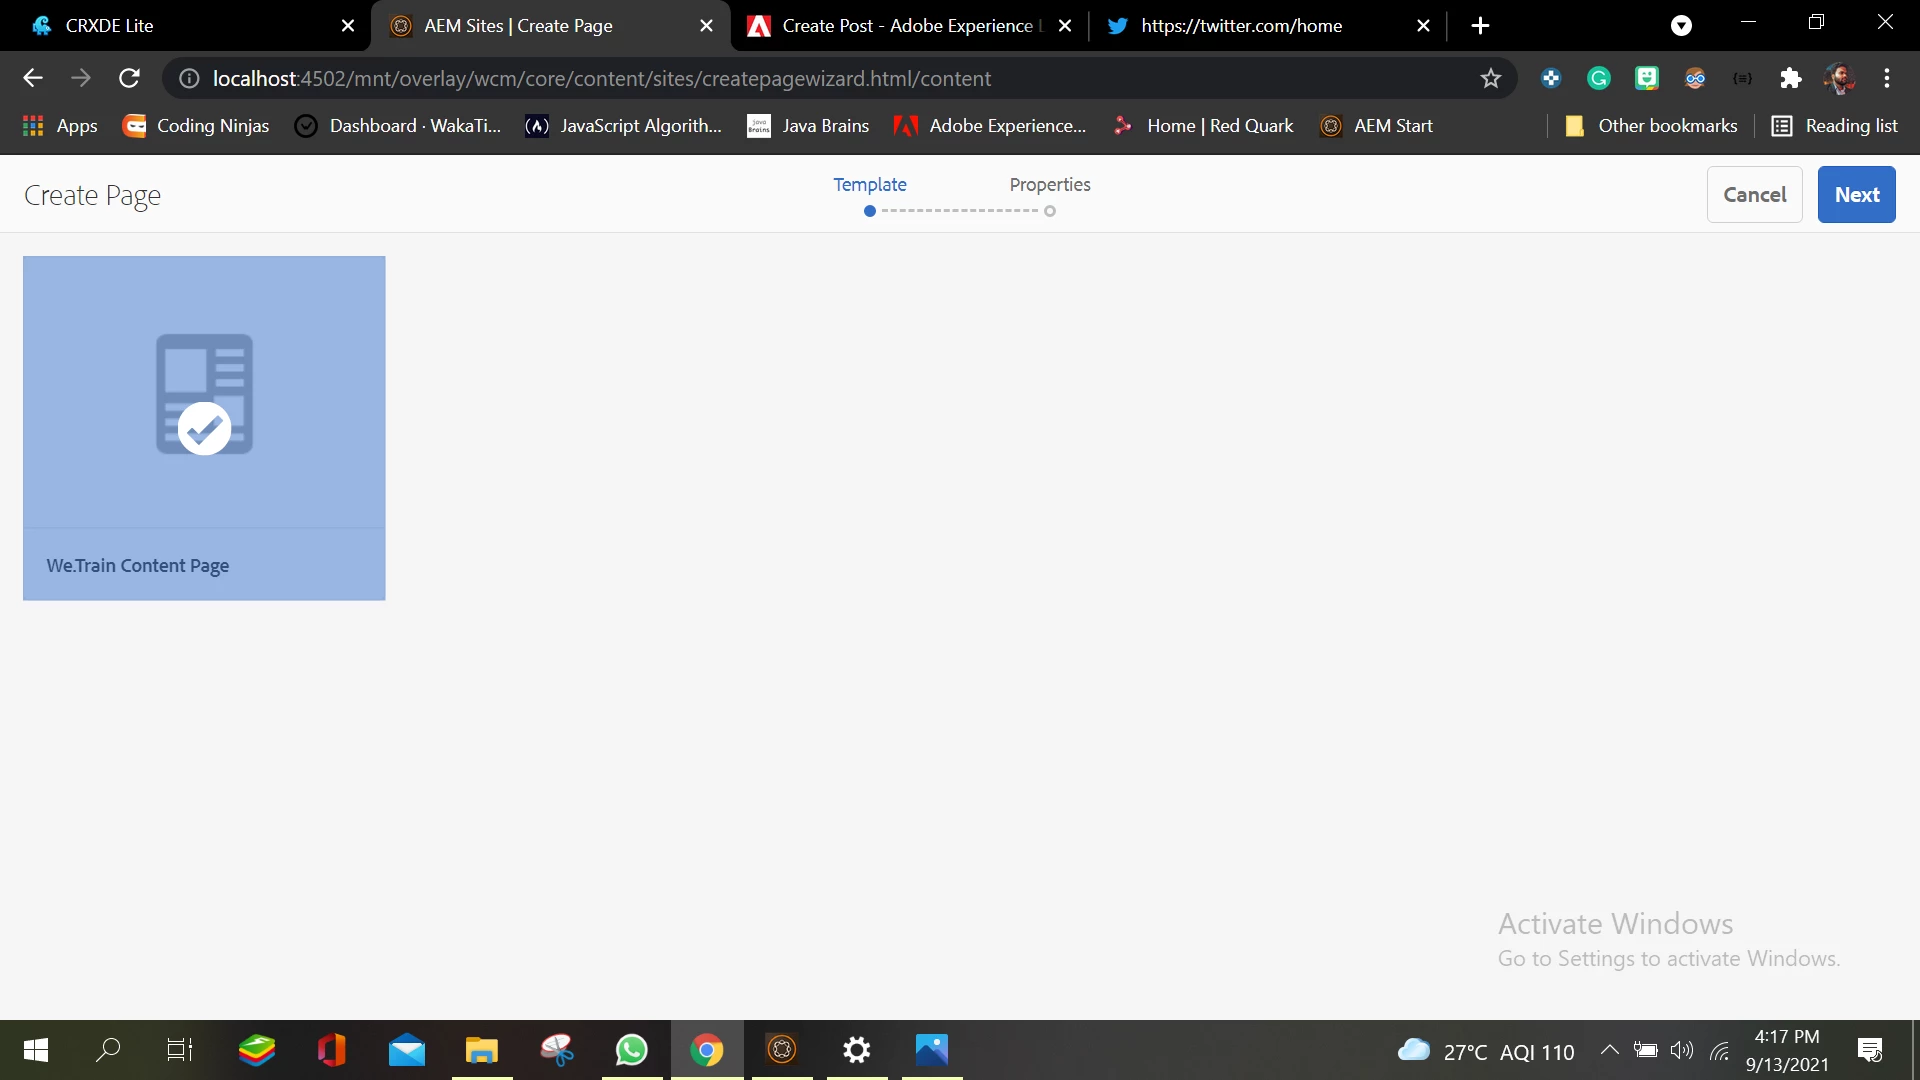Open the Chrome Extensions puzzle icon
This screenshot has height=1080, width=1920.
tap(1790, 78)
